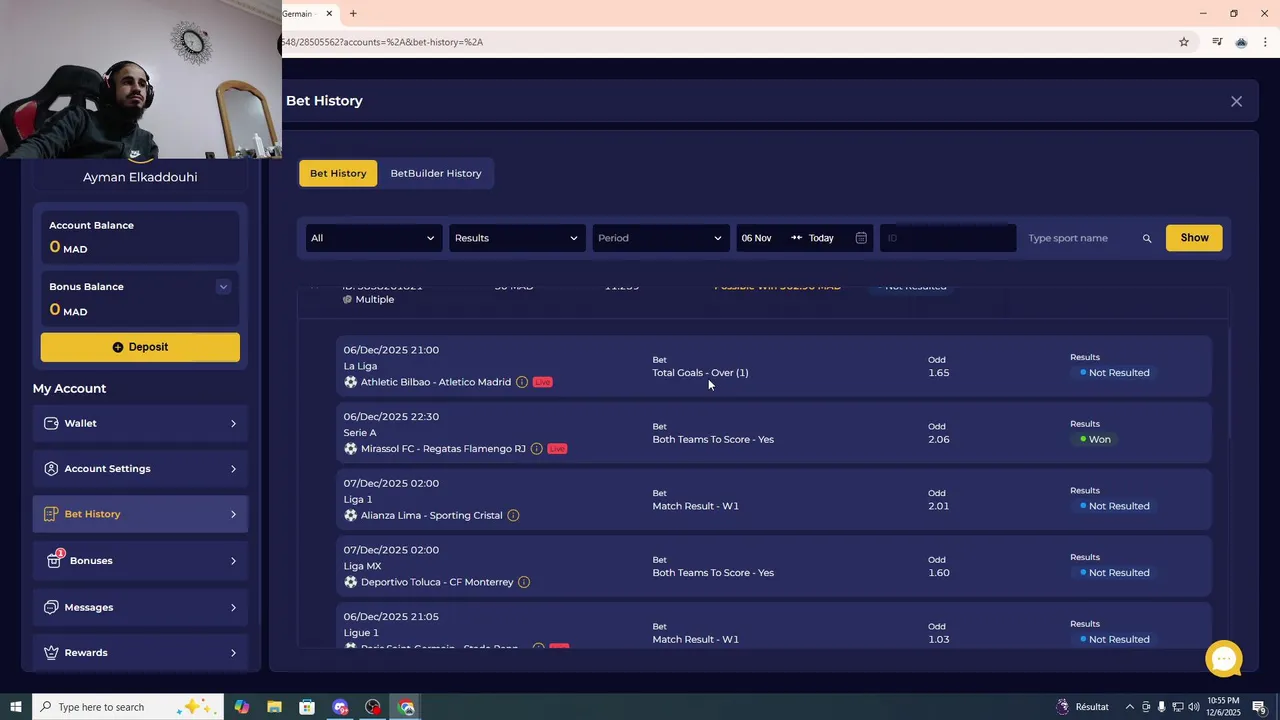Viewport: 1280px width, 720px height.
Task: Expand the Account Settings row arrow
Action: point(233,468)
